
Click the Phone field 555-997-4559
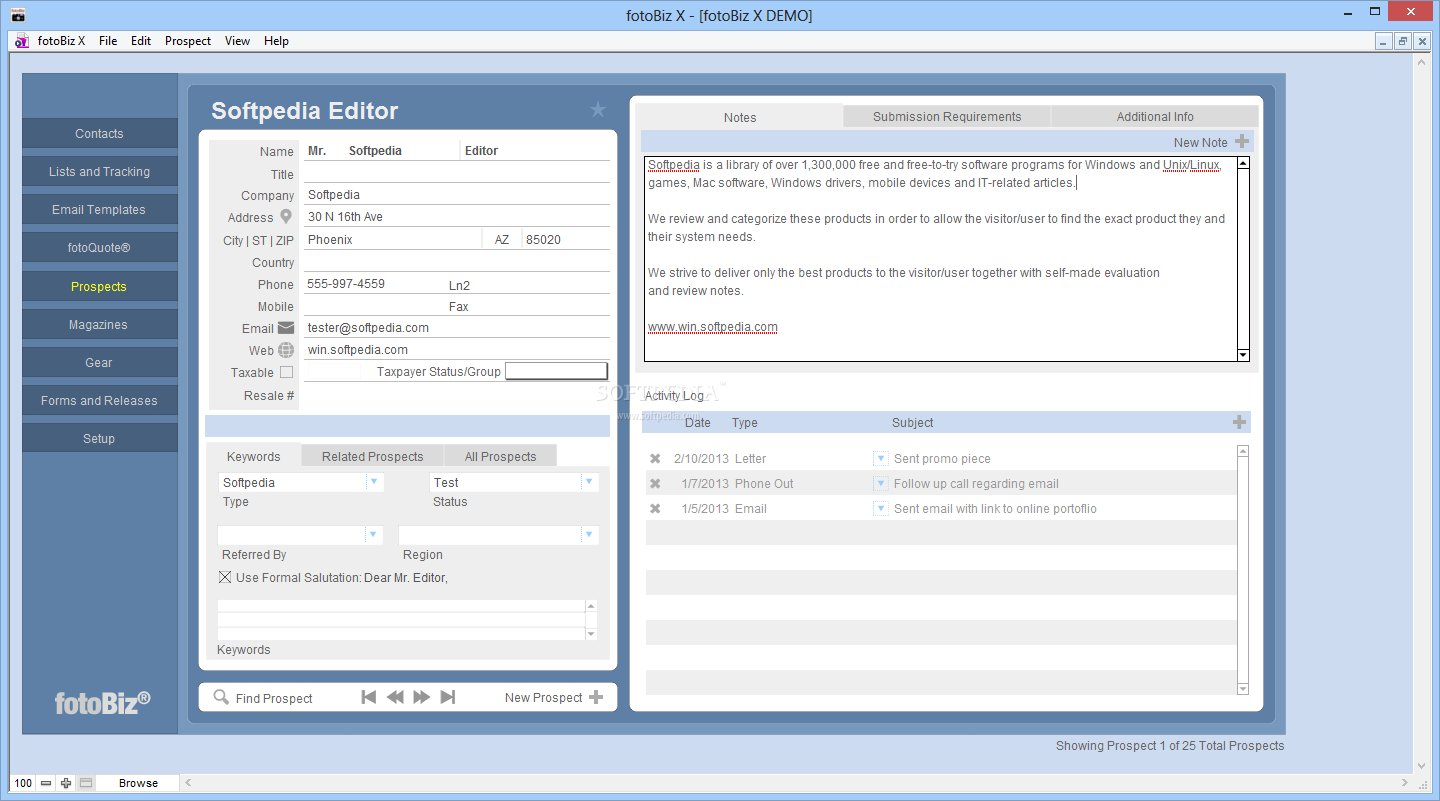pos(374,284)
